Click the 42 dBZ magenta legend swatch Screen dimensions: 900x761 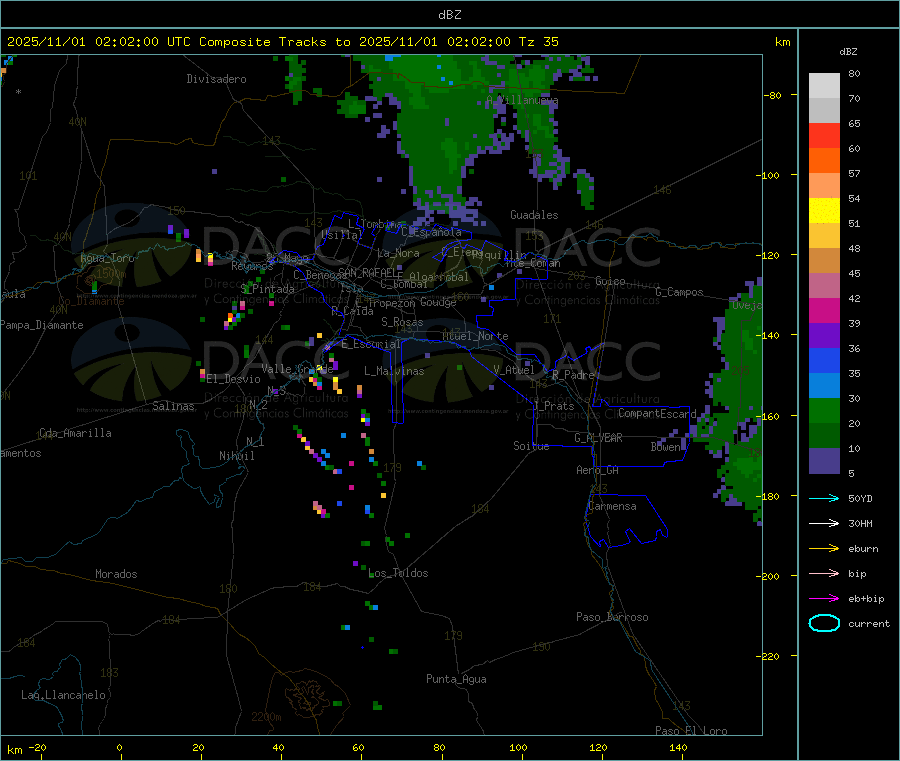tap(824, 310)
